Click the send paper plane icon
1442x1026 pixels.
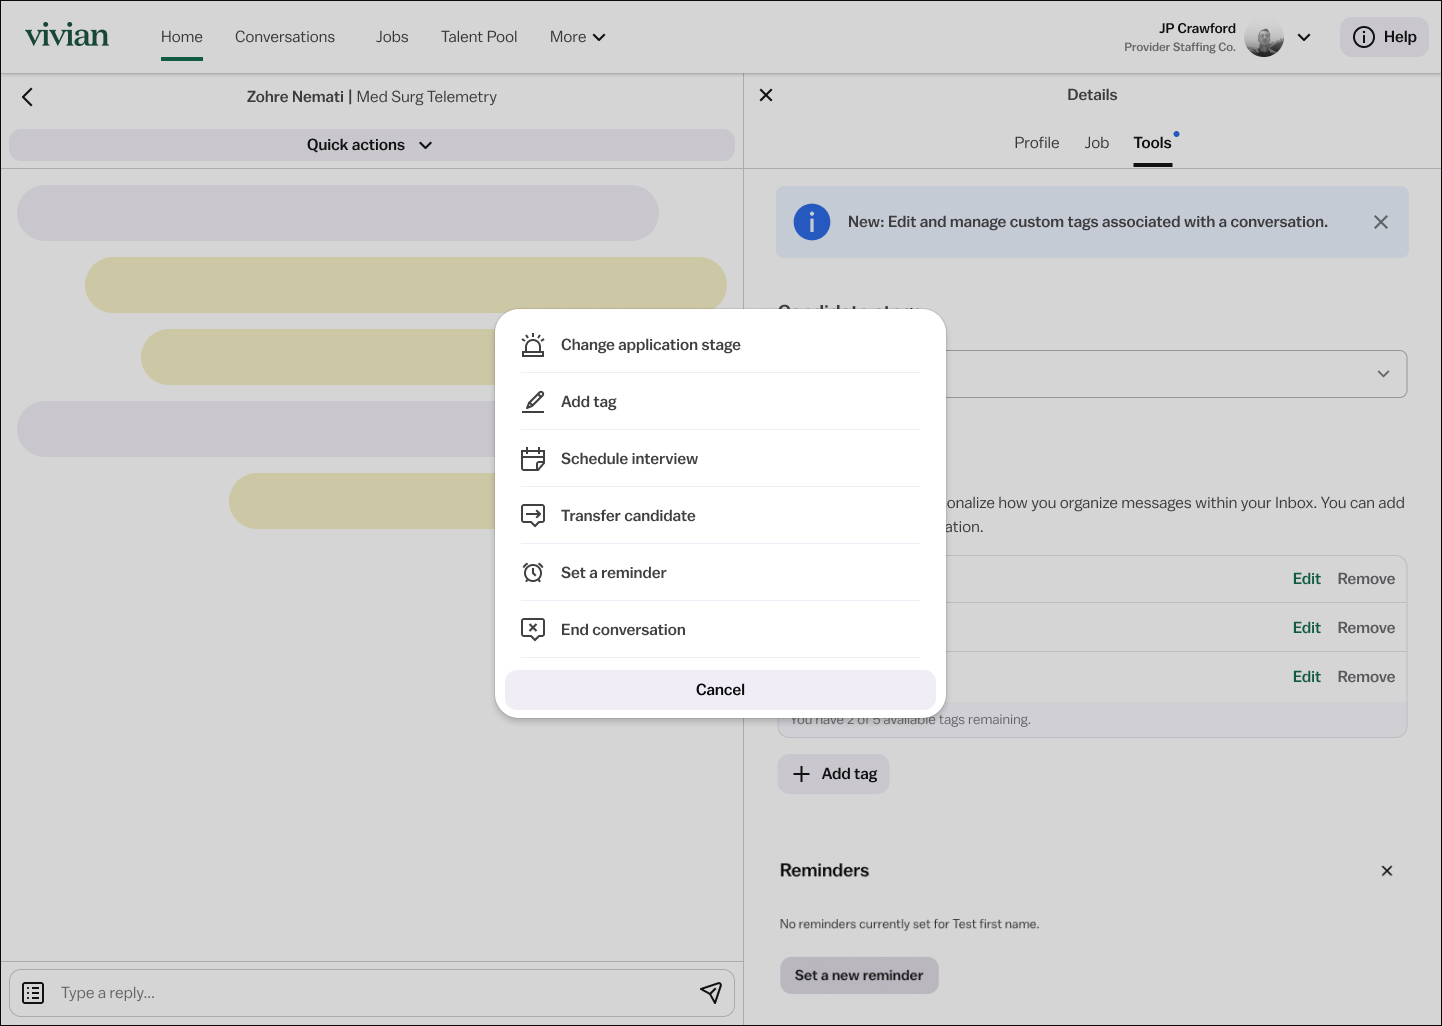point(711,992)
